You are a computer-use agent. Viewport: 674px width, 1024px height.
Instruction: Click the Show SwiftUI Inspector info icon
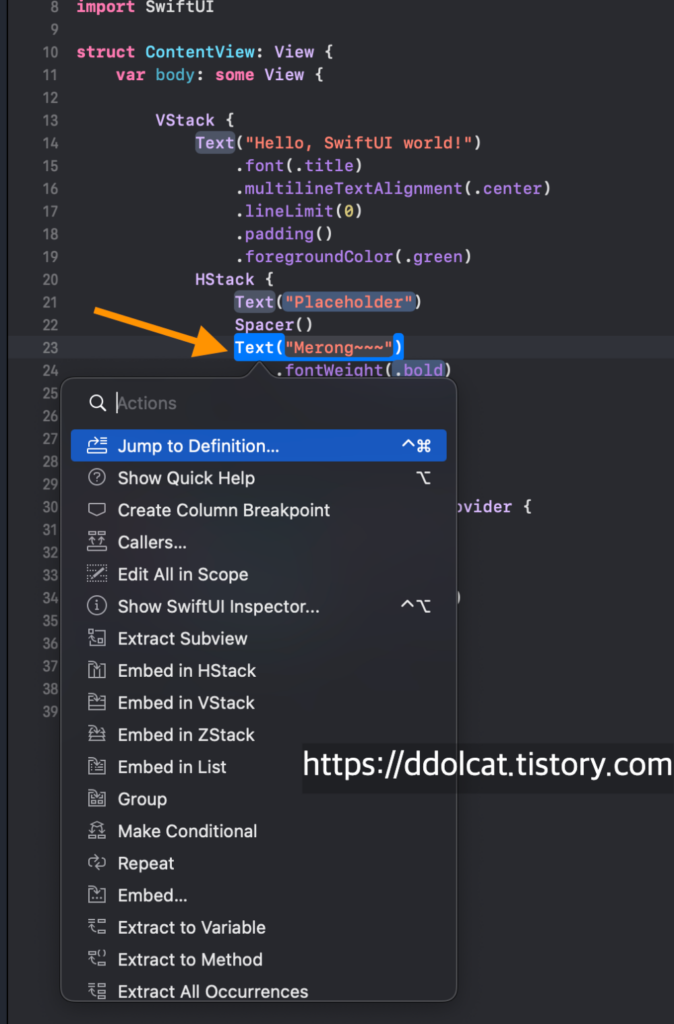click(x=97, y=606)
